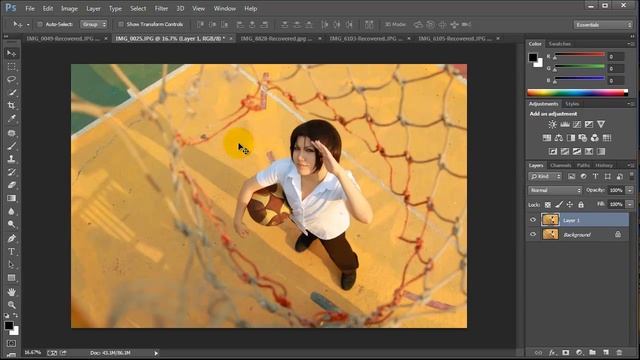Open the Essentials workspace dropdown
Screen dimensions: 640x360
pos(603,25)
